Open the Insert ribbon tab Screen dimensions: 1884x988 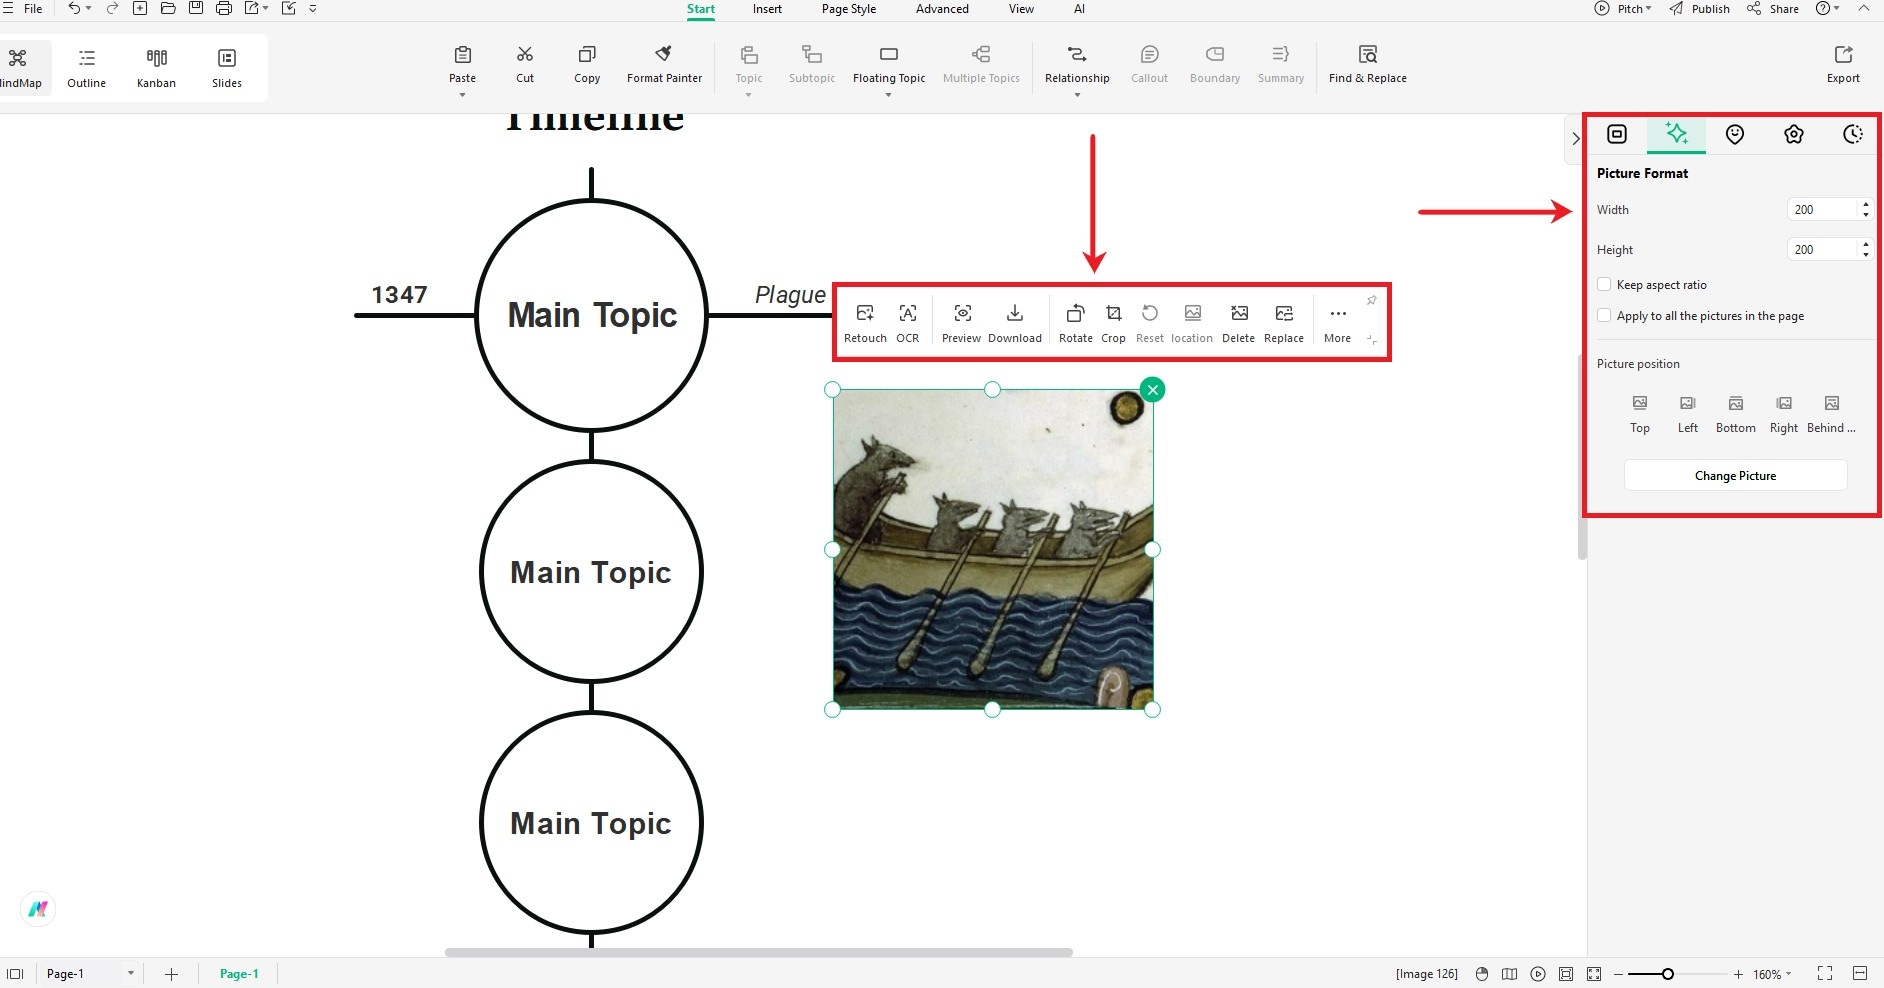pyautogui.click(x=767, y=9)
